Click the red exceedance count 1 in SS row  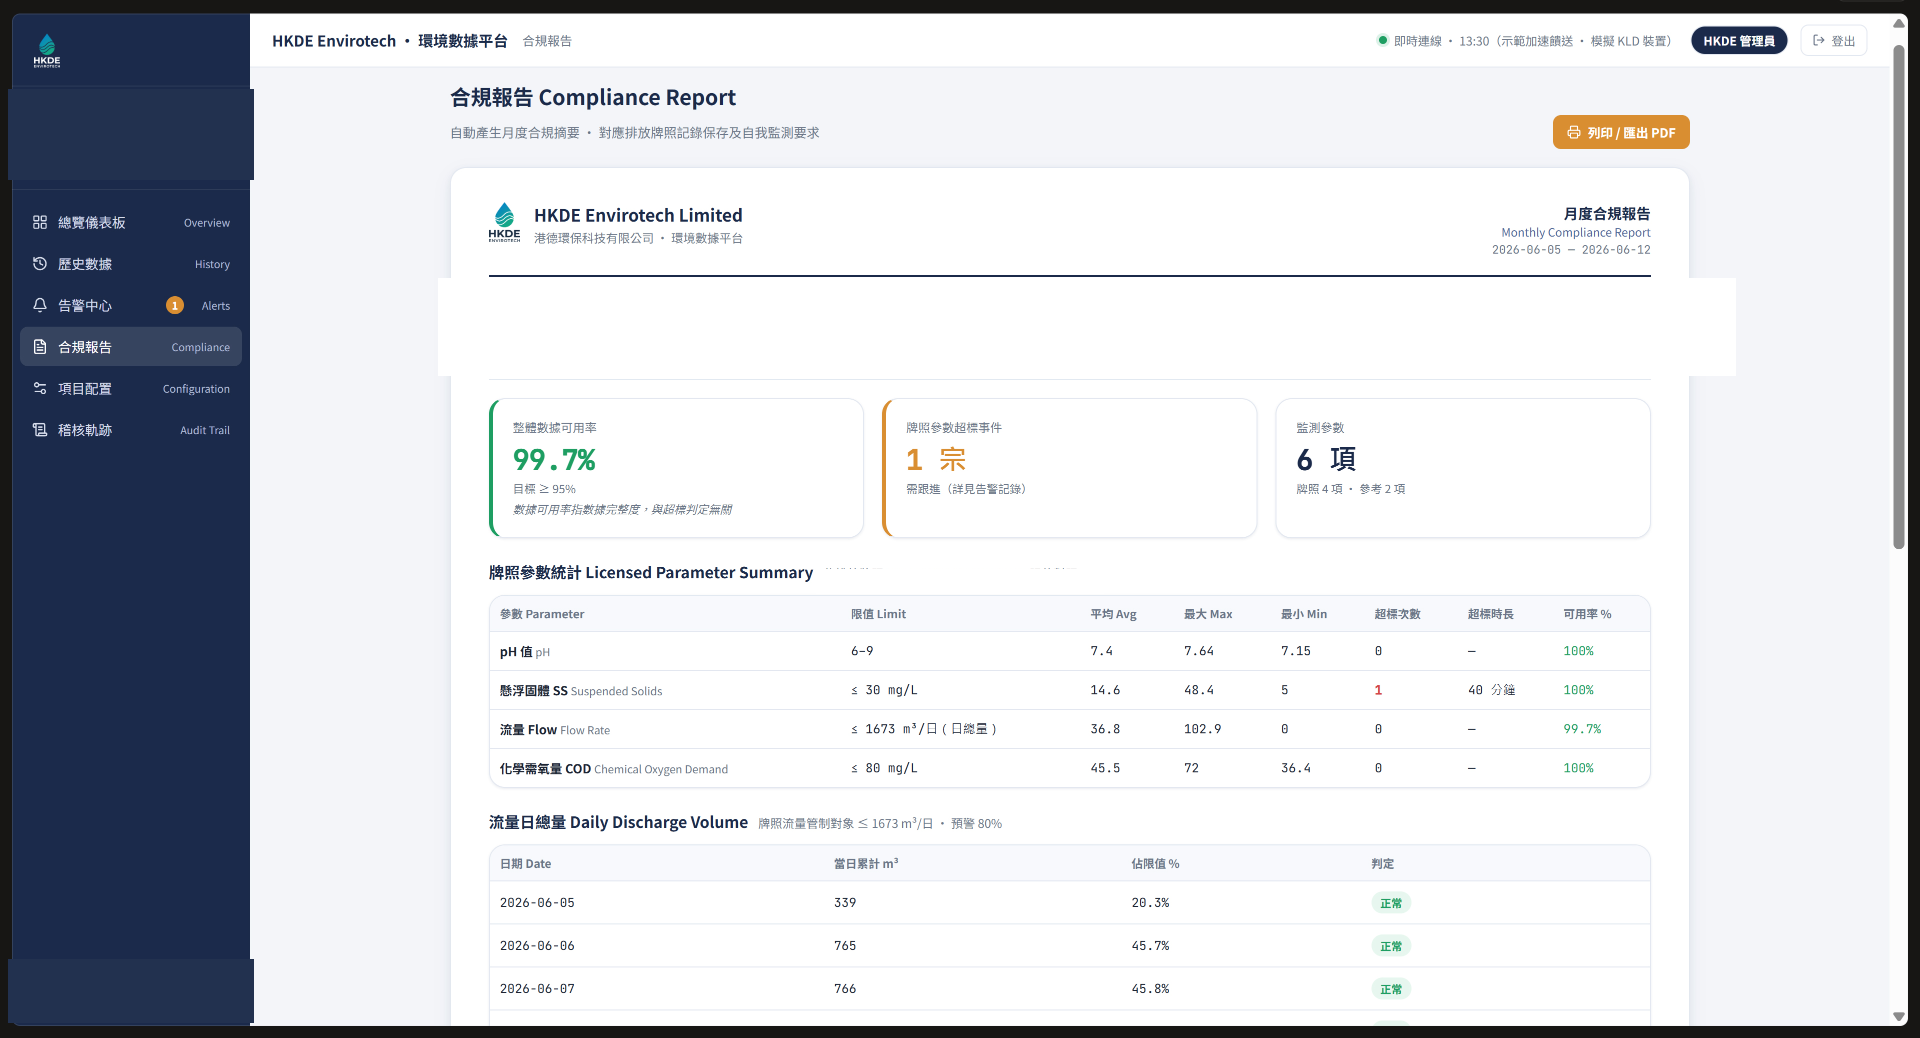click(1378, 690)
